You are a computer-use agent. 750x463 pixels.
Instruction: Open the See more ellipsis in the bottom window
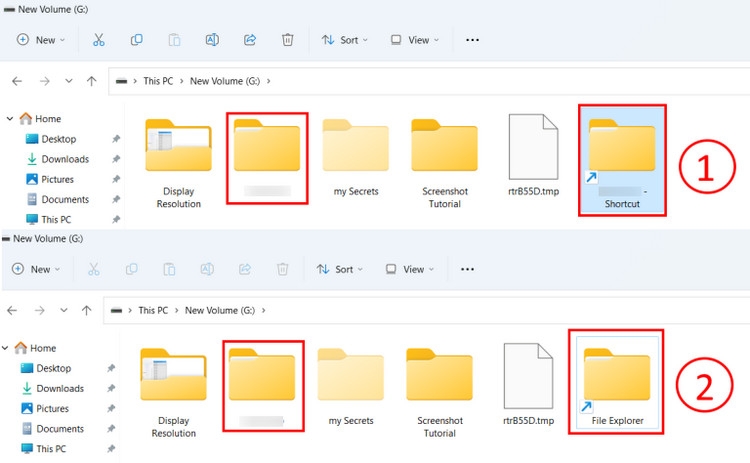(467, 269)
